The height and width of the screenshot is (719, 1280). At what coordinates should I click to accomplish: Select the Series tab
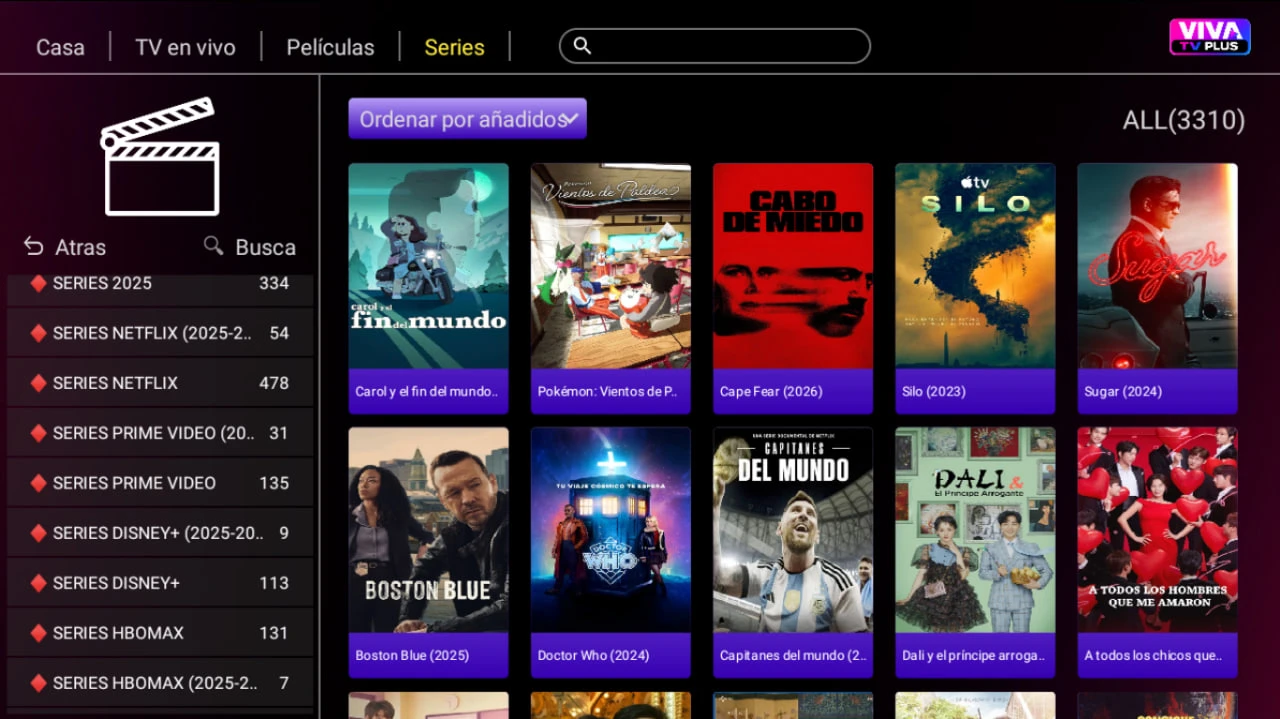tap(454, 47)
